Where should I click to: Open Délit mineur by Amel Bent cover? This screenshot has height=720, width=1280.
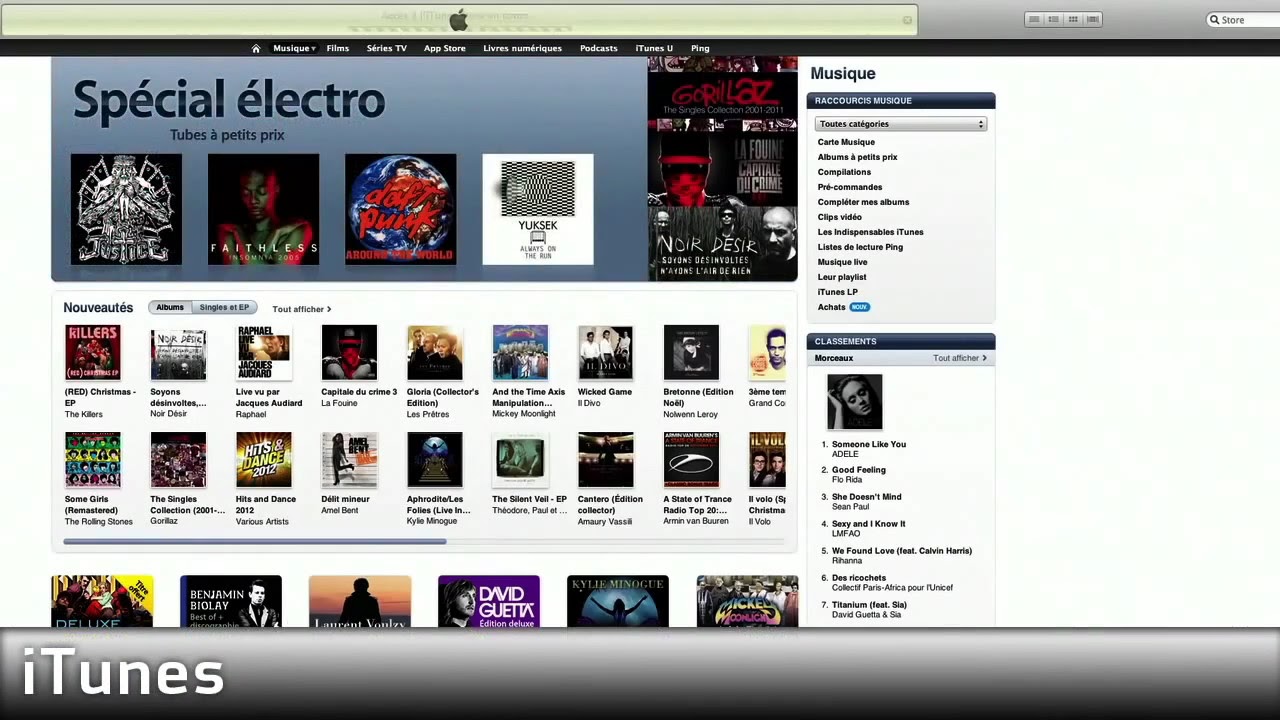(349, 460)
